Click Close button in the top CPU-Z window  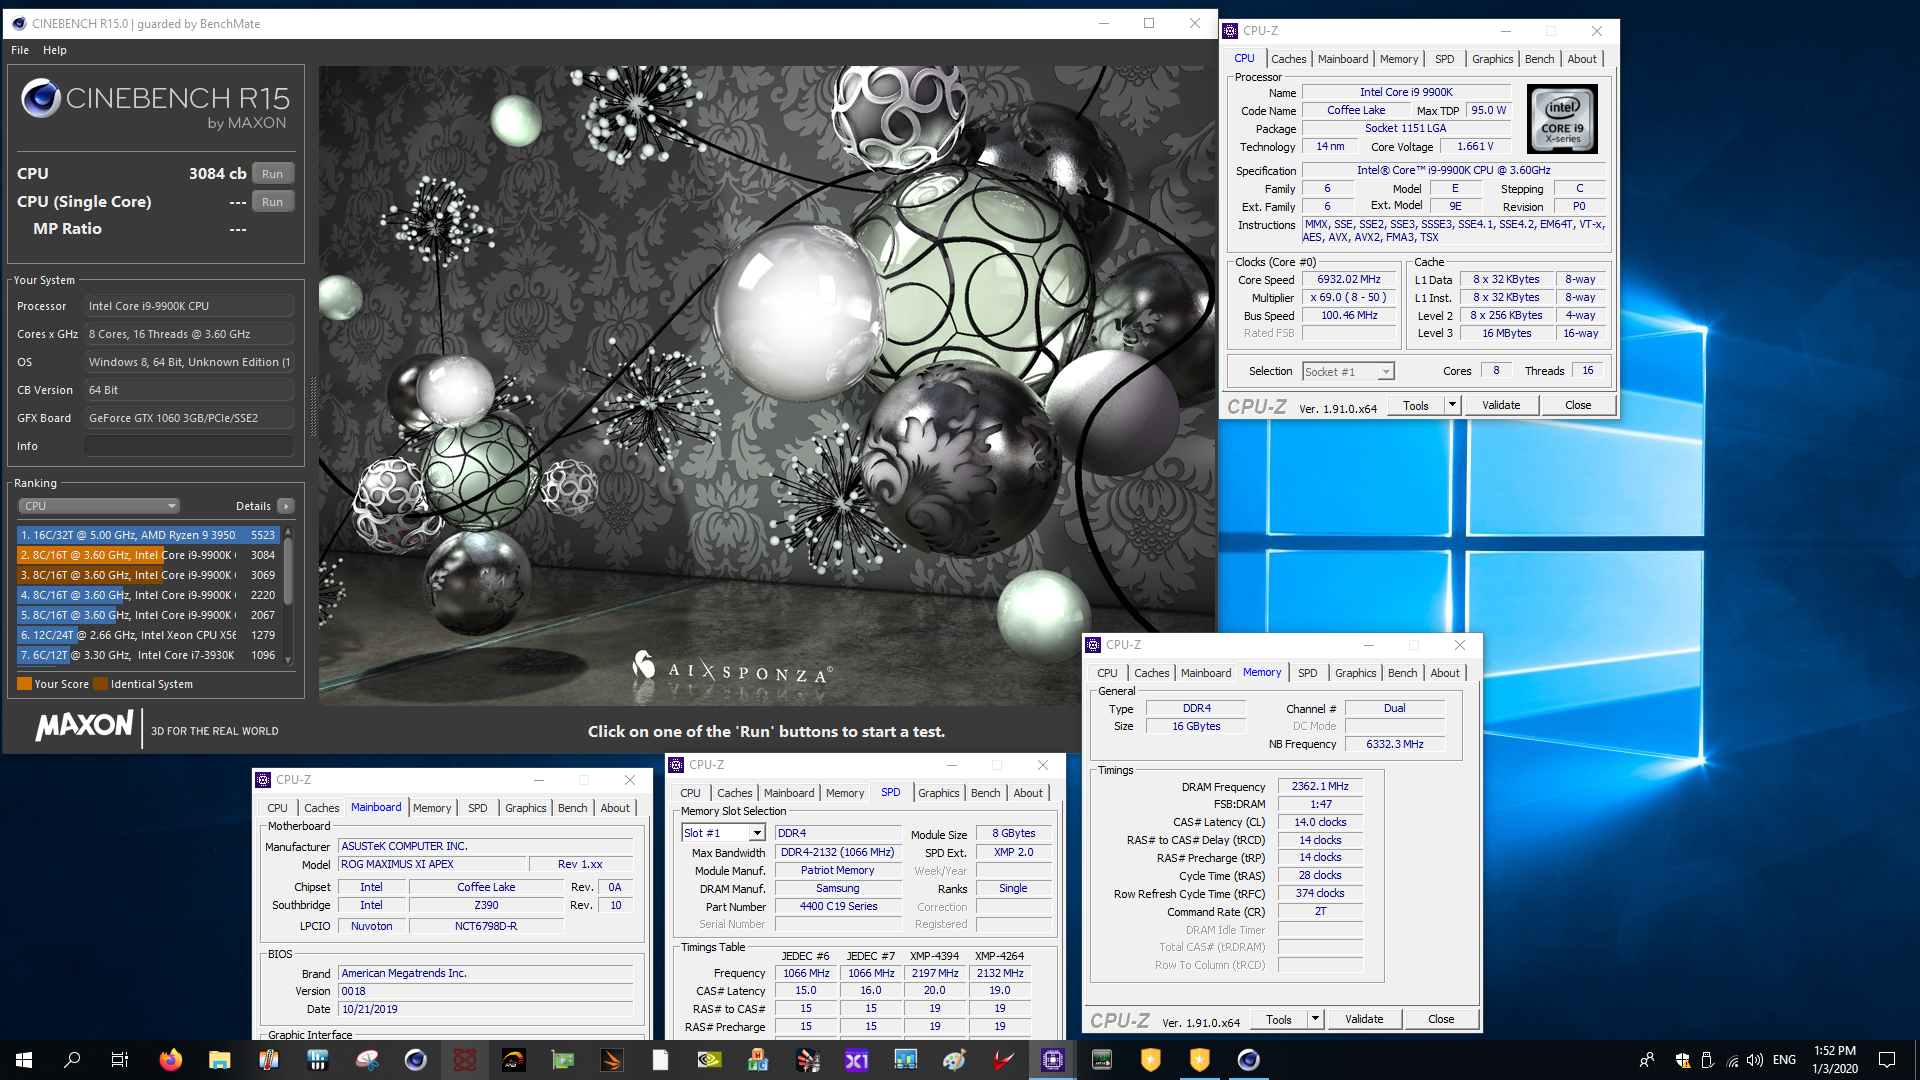pos(1578,405)
